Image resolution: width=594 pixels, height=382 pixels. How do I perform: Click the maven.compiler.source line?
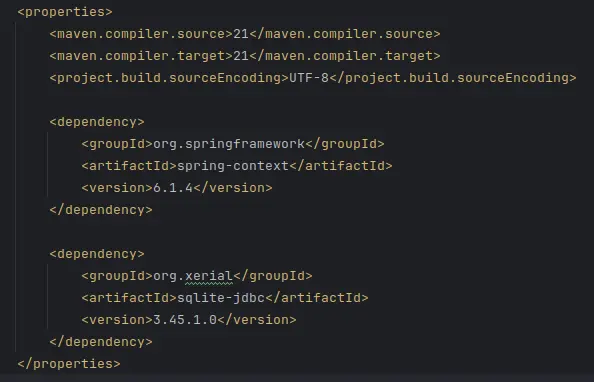(245, 34)
